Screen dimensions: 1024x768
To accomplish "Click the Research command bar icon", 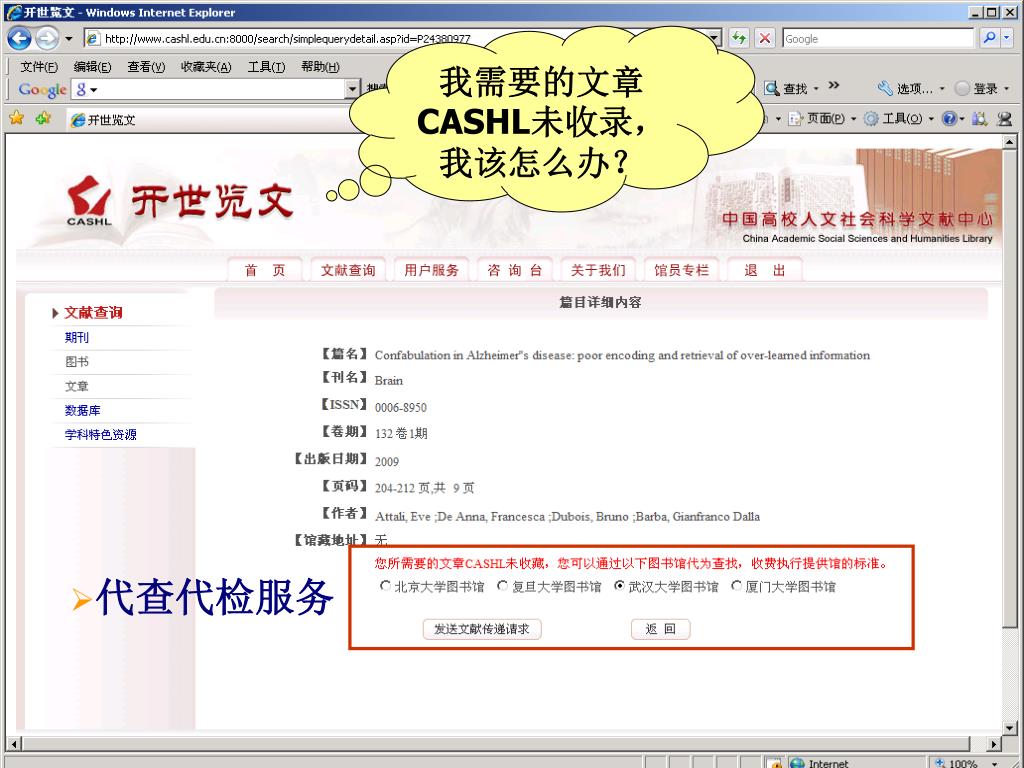I will click(979, 119).
